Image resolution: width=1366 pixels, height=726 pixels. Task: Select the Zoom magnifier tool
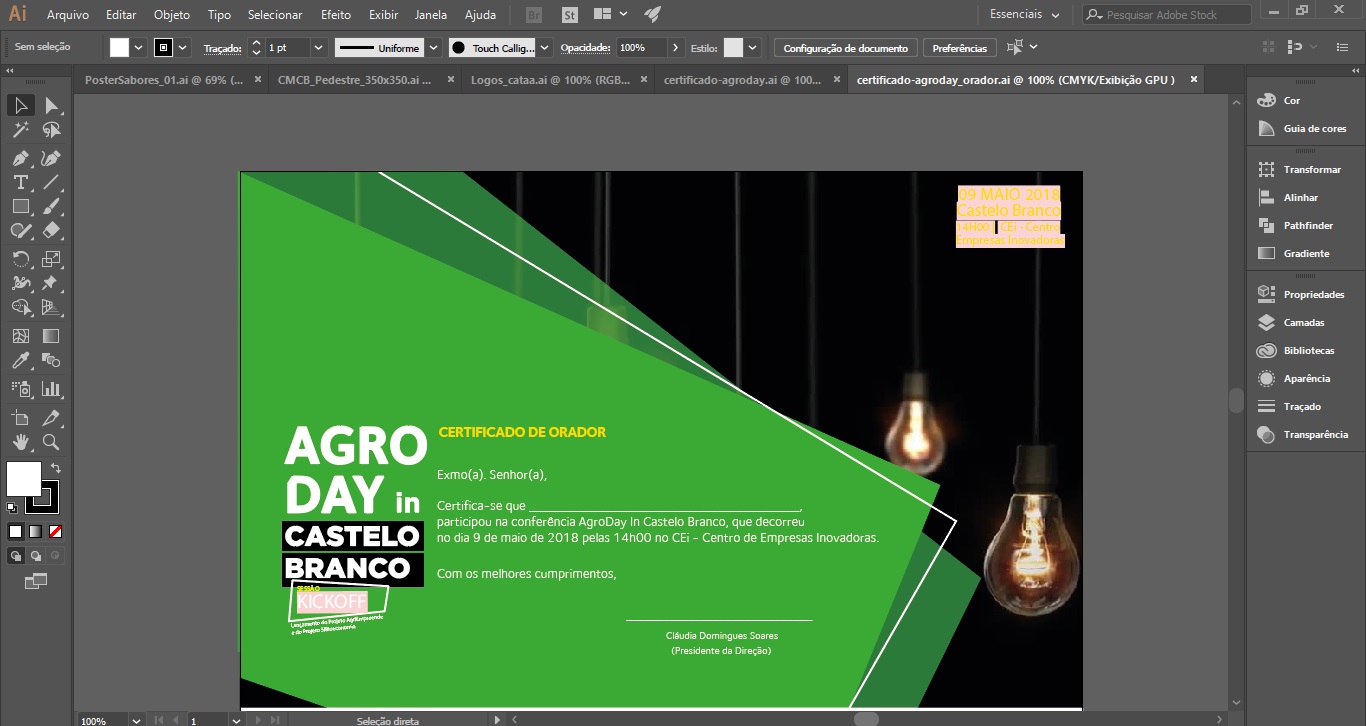[51, 441]
